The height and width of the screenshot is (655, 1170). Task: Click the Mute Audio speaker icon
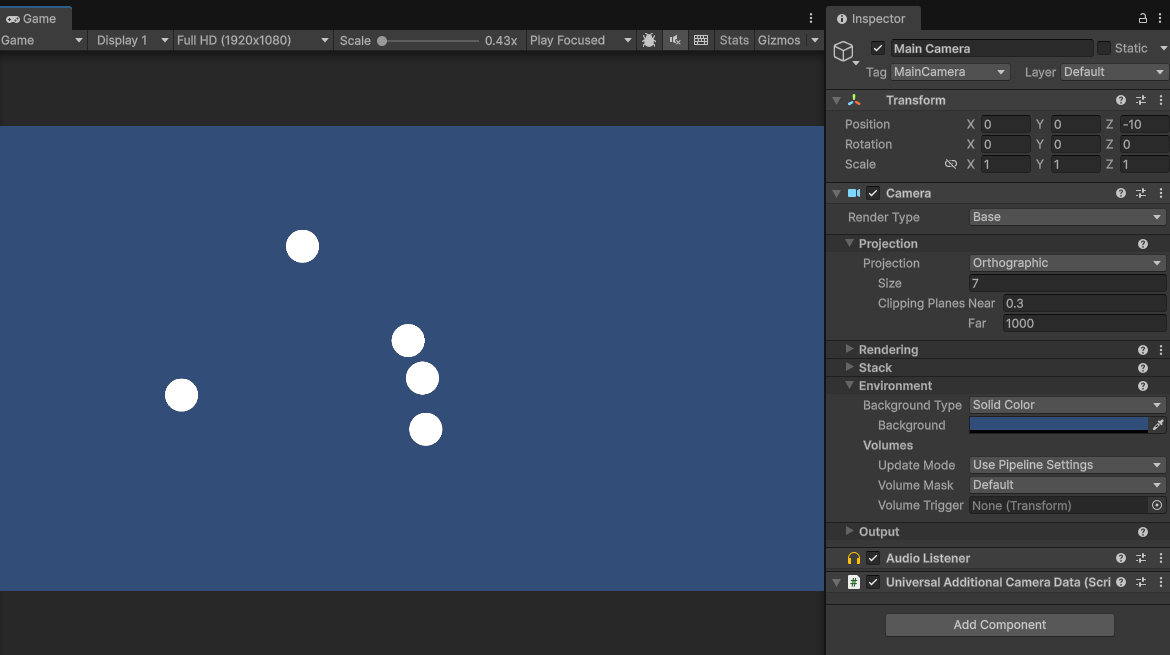point(675,40)
